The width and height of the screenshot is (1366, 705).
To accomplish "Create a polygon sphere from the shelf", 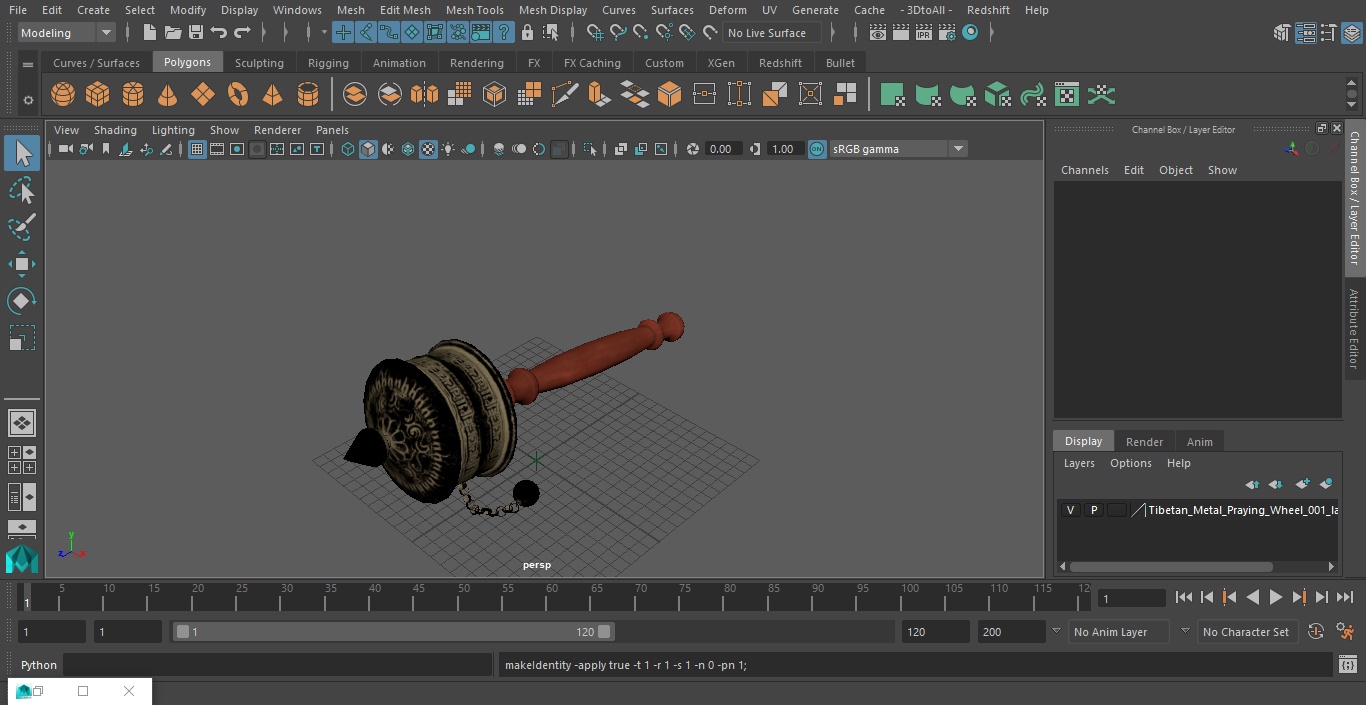I will 63,95.
